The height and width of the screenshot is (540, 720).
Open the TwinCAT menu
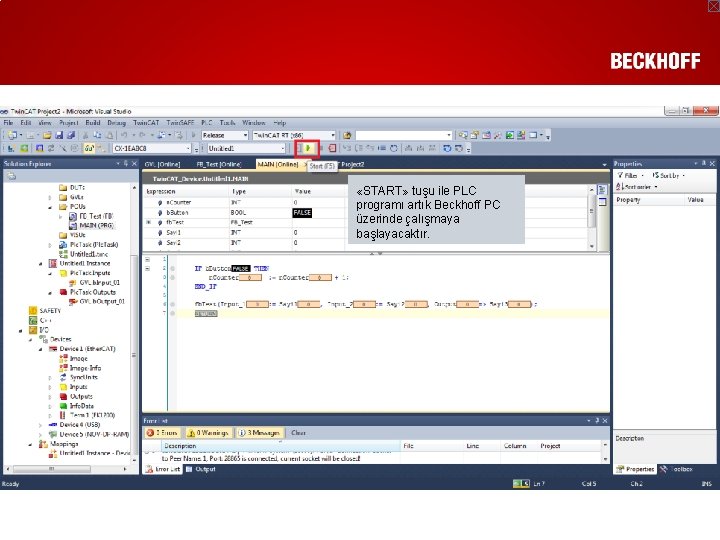[x=146, y=123]
